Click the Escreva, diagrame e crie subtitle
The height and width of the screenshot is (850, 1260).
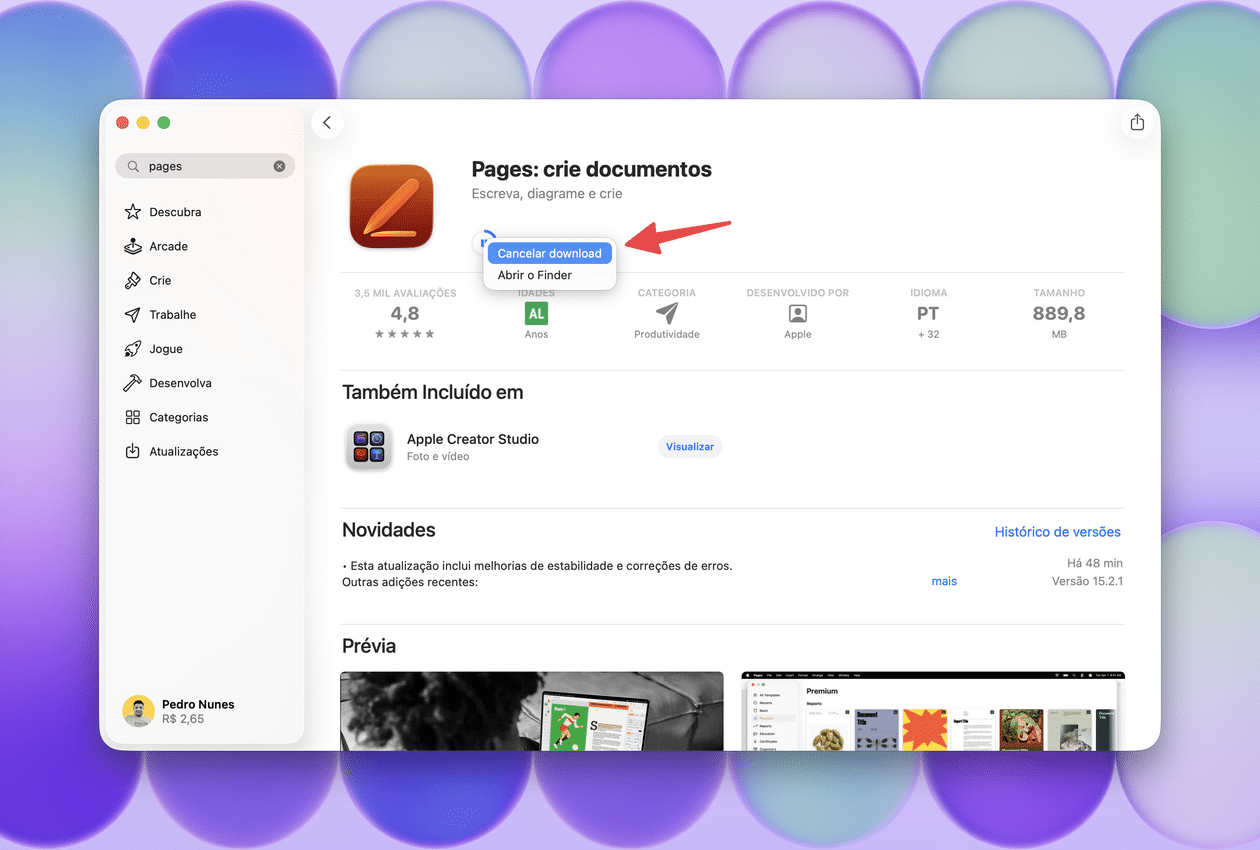point(547,193)
